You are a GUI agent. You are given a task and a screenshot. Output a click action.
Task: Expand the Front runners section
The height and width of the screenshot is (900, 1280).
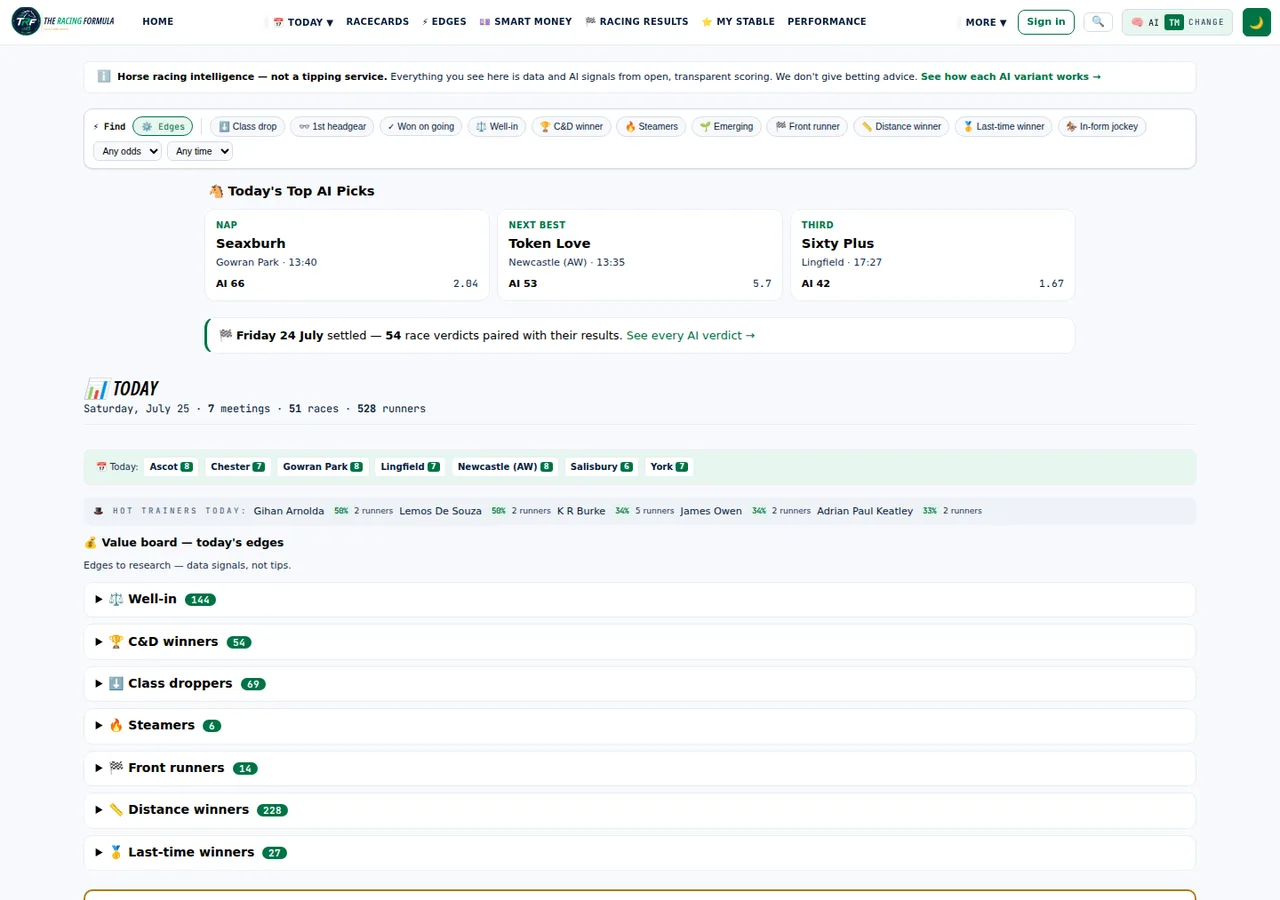click(x=640, y=768)
